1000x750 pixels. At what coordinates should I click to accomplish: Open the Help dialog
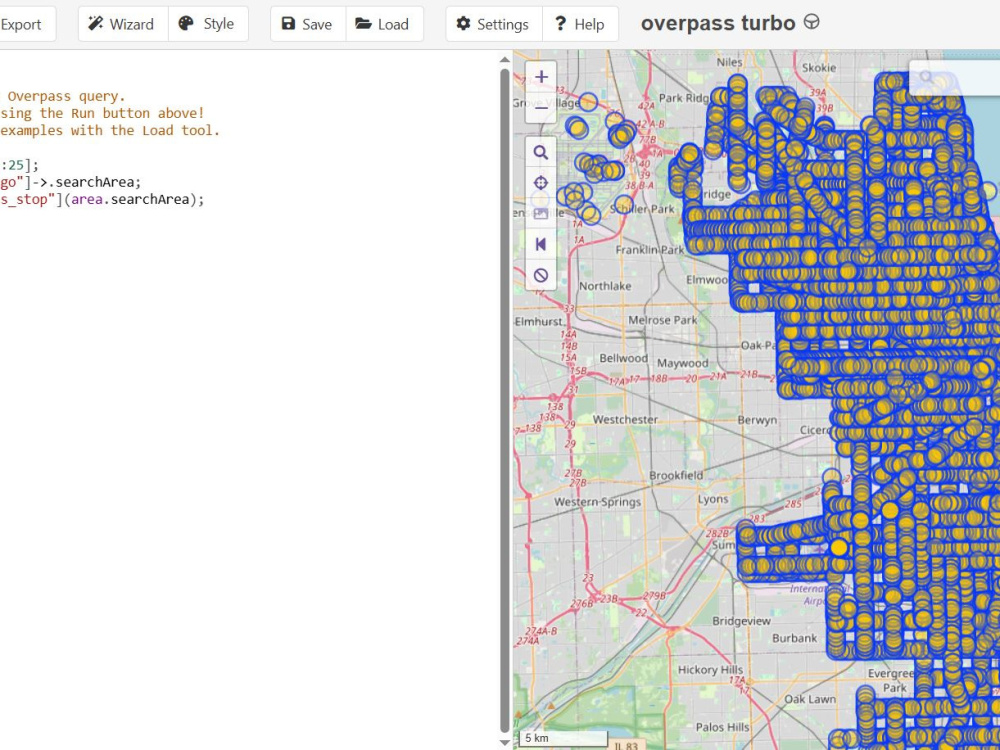coord(580,24)
